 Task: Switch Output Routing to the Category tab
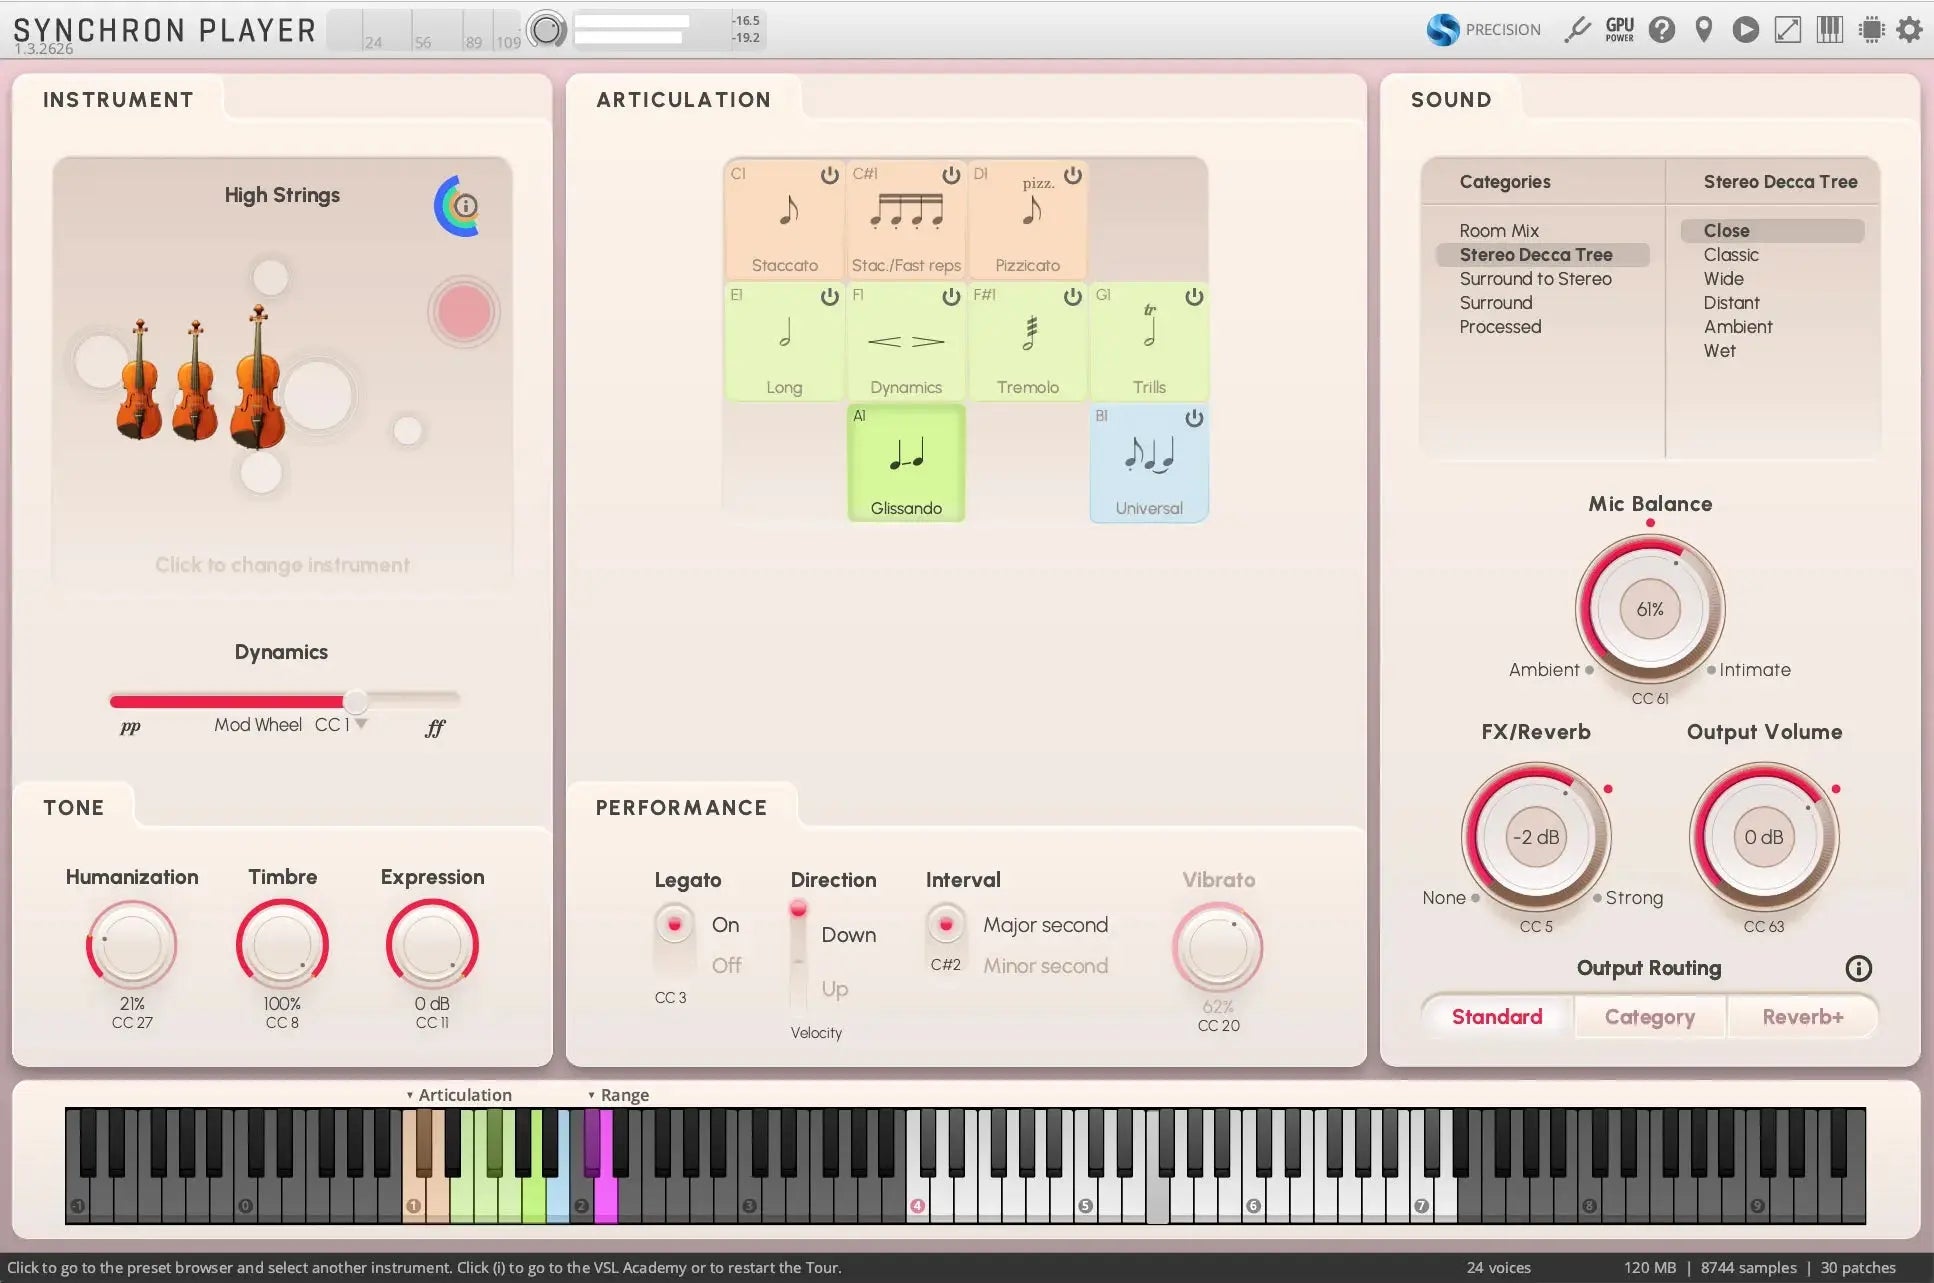(x=1649, y=1017)
